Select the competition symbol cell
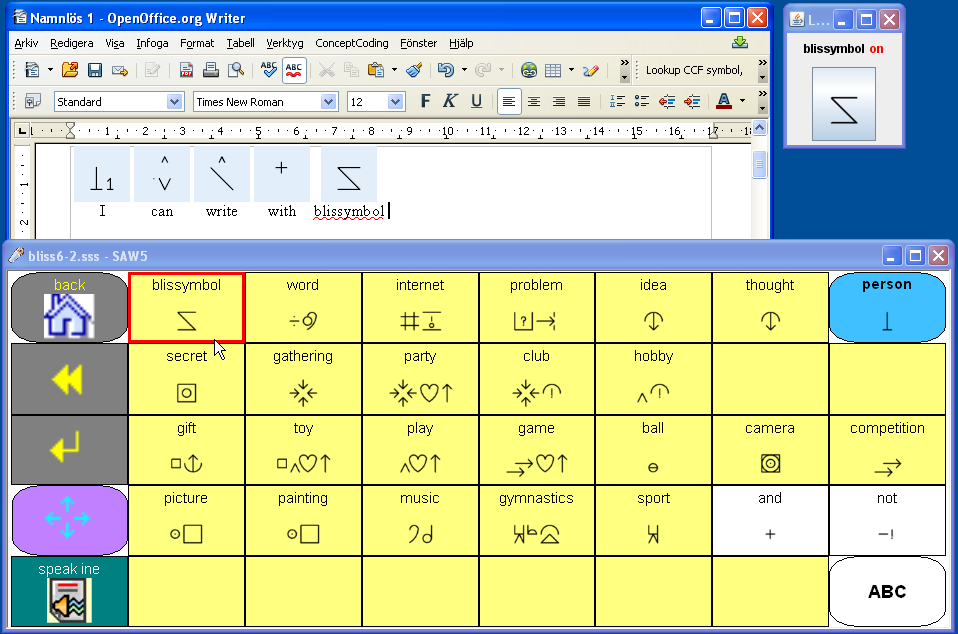This screenshot has height=634, width=958. tap(887, 450)
